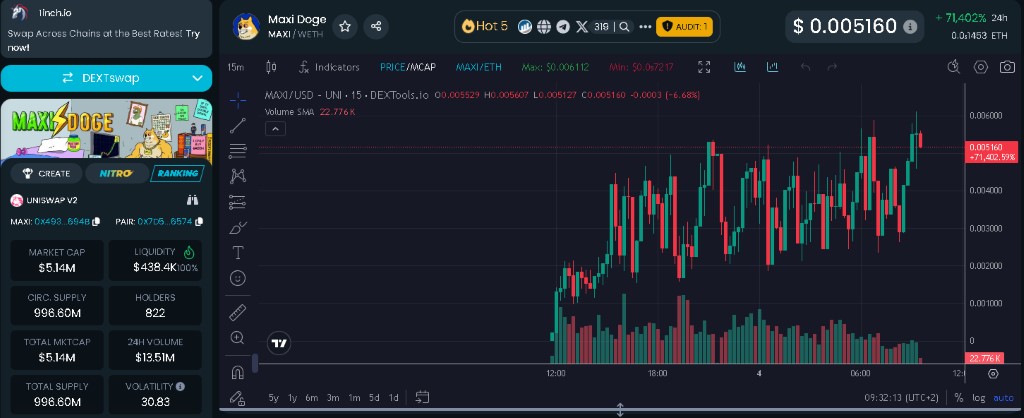The width and height of the screenshot is (1024, 418).
Task: Open the Telegram link icon
Action: [x=562, y=27]
